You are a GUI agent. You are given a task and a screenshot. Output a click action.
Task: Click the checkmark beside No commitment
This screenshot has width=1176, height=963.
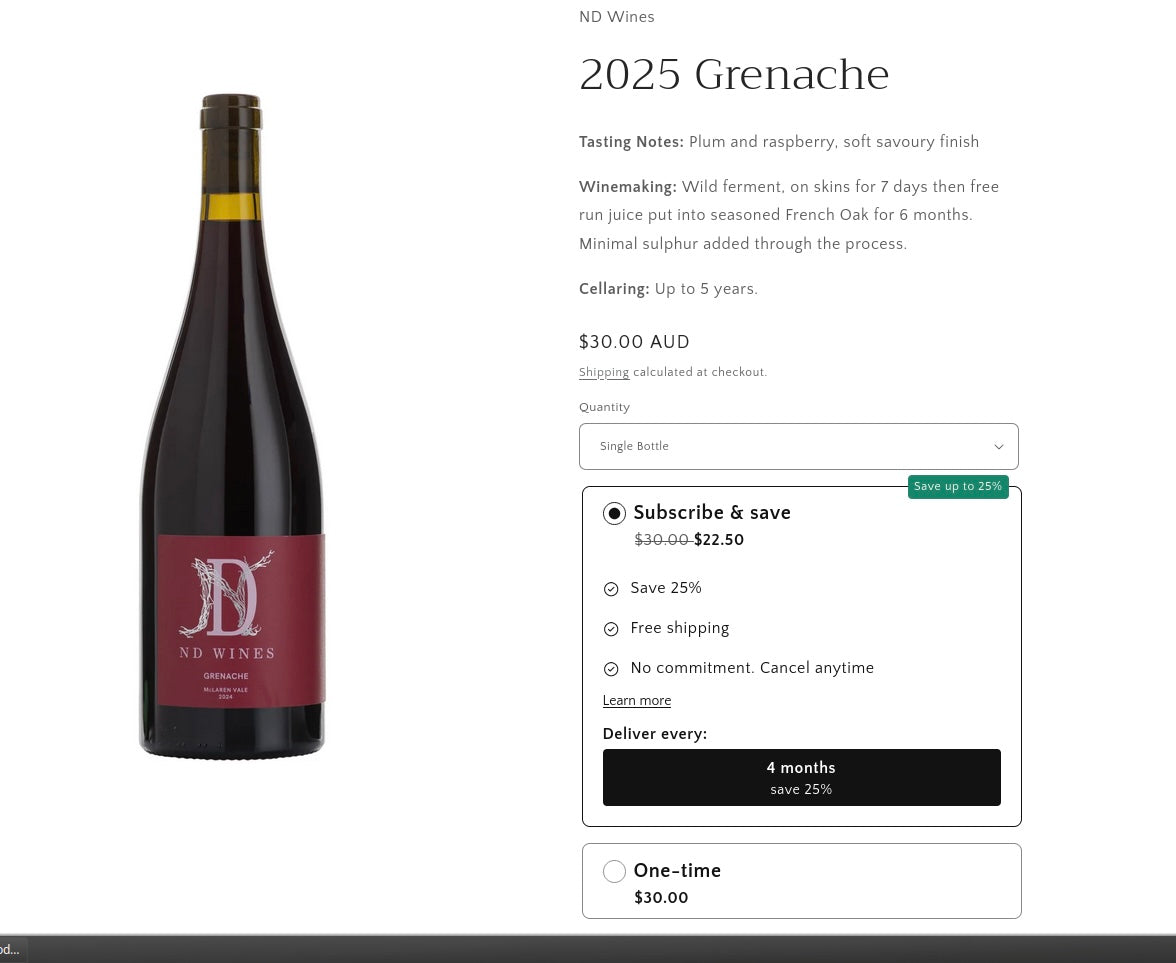[x=611, y=669]
